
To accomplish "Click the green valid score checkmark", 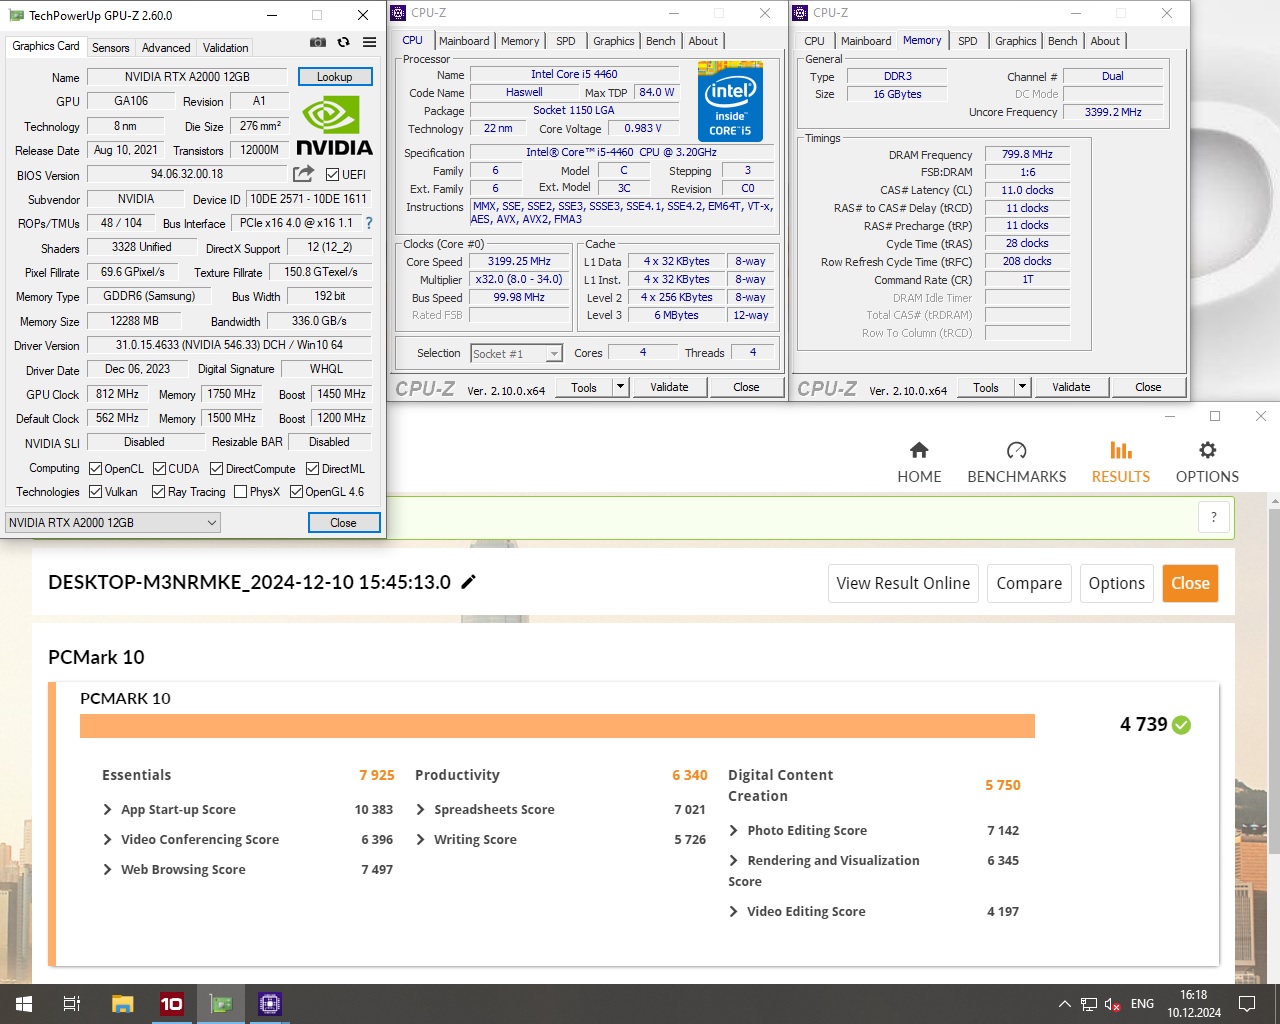I will click(x=1181, y=725).
